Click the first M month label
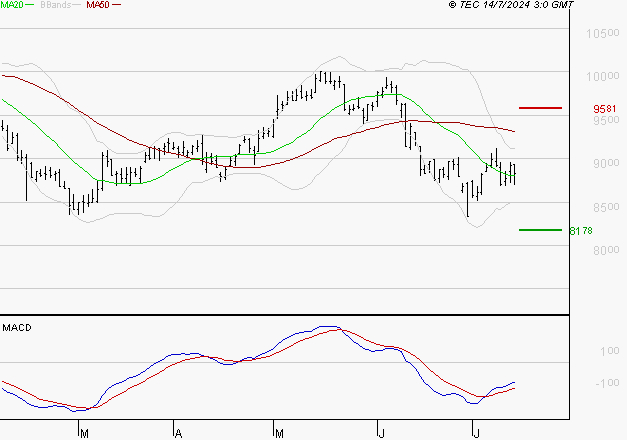627x440 pixels. (x=84, y=434)
